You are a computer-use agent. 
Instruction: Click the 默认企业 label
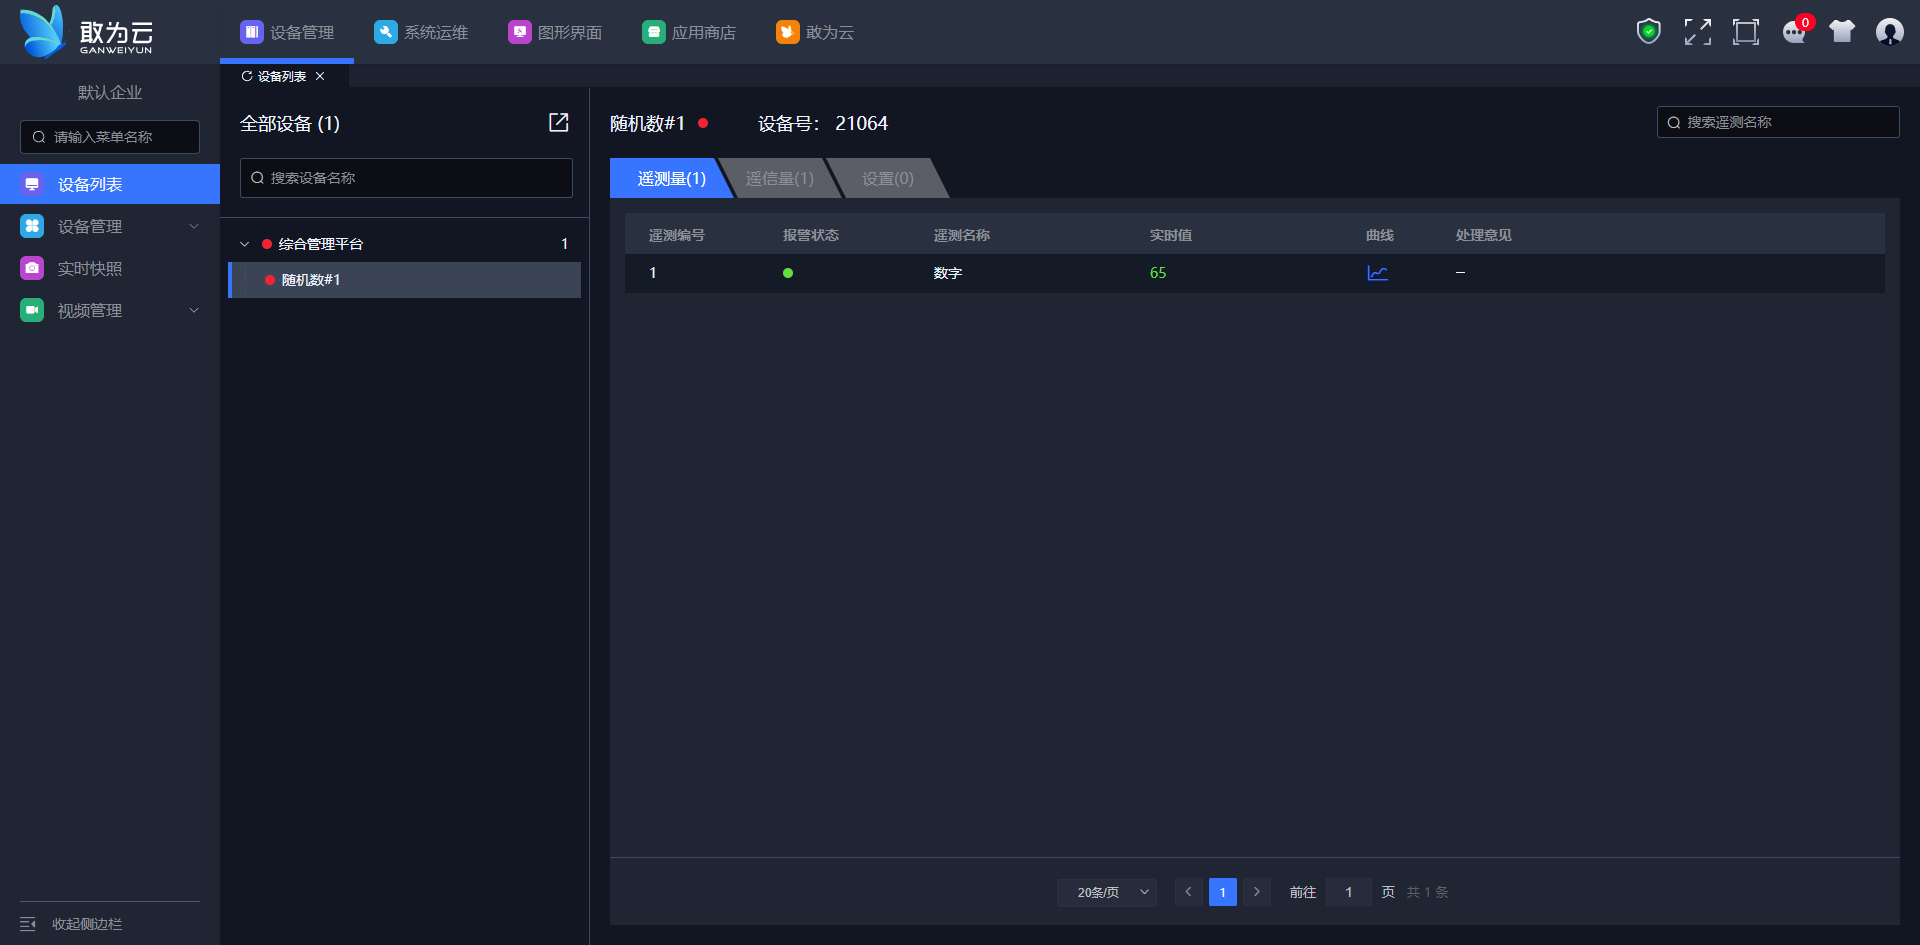(x=110, y=92)
